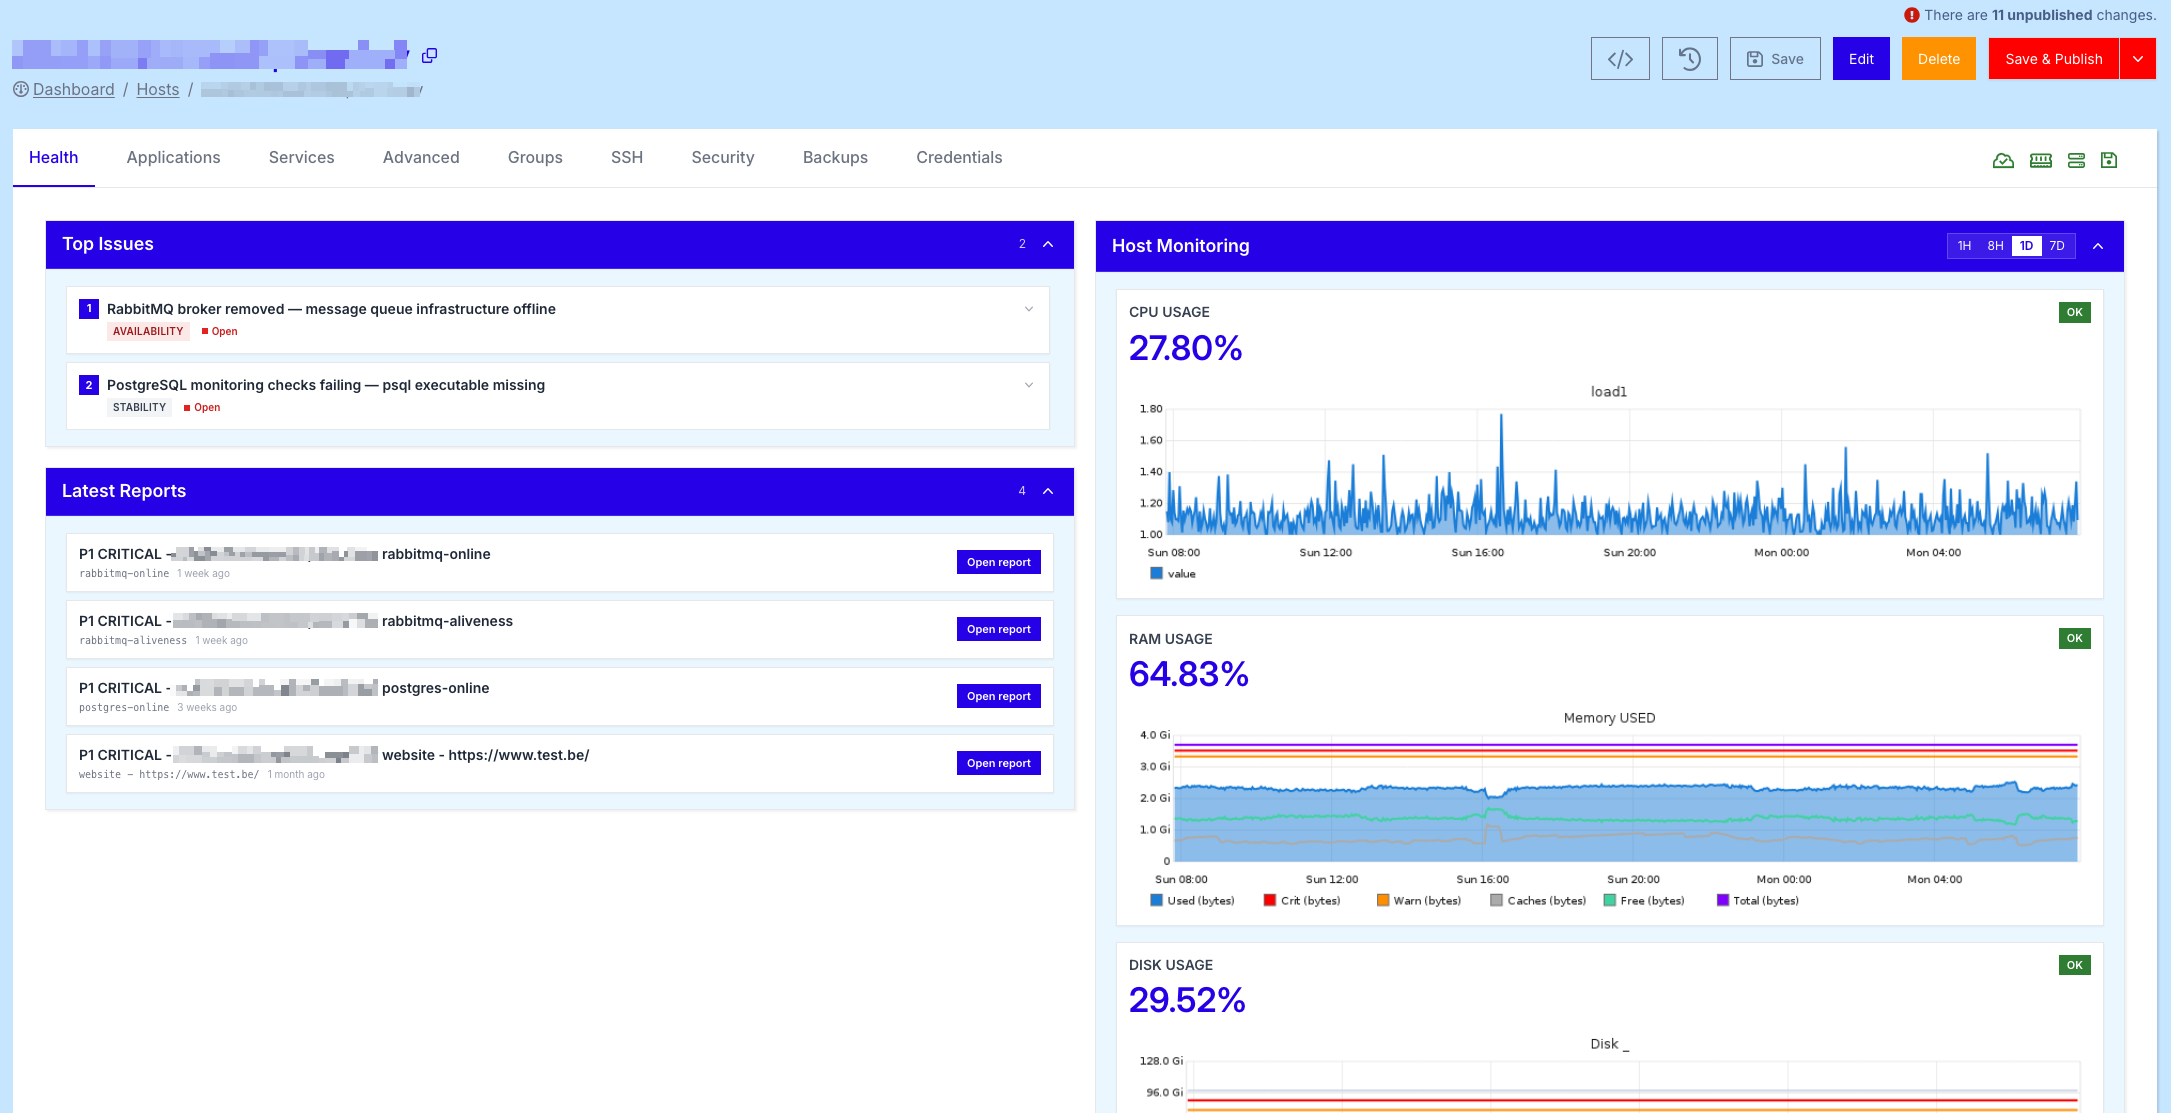The height and width of the screenshot is (1113, 2171).
Task: Click Save & Publish
Action: [x=2054, y=59]
